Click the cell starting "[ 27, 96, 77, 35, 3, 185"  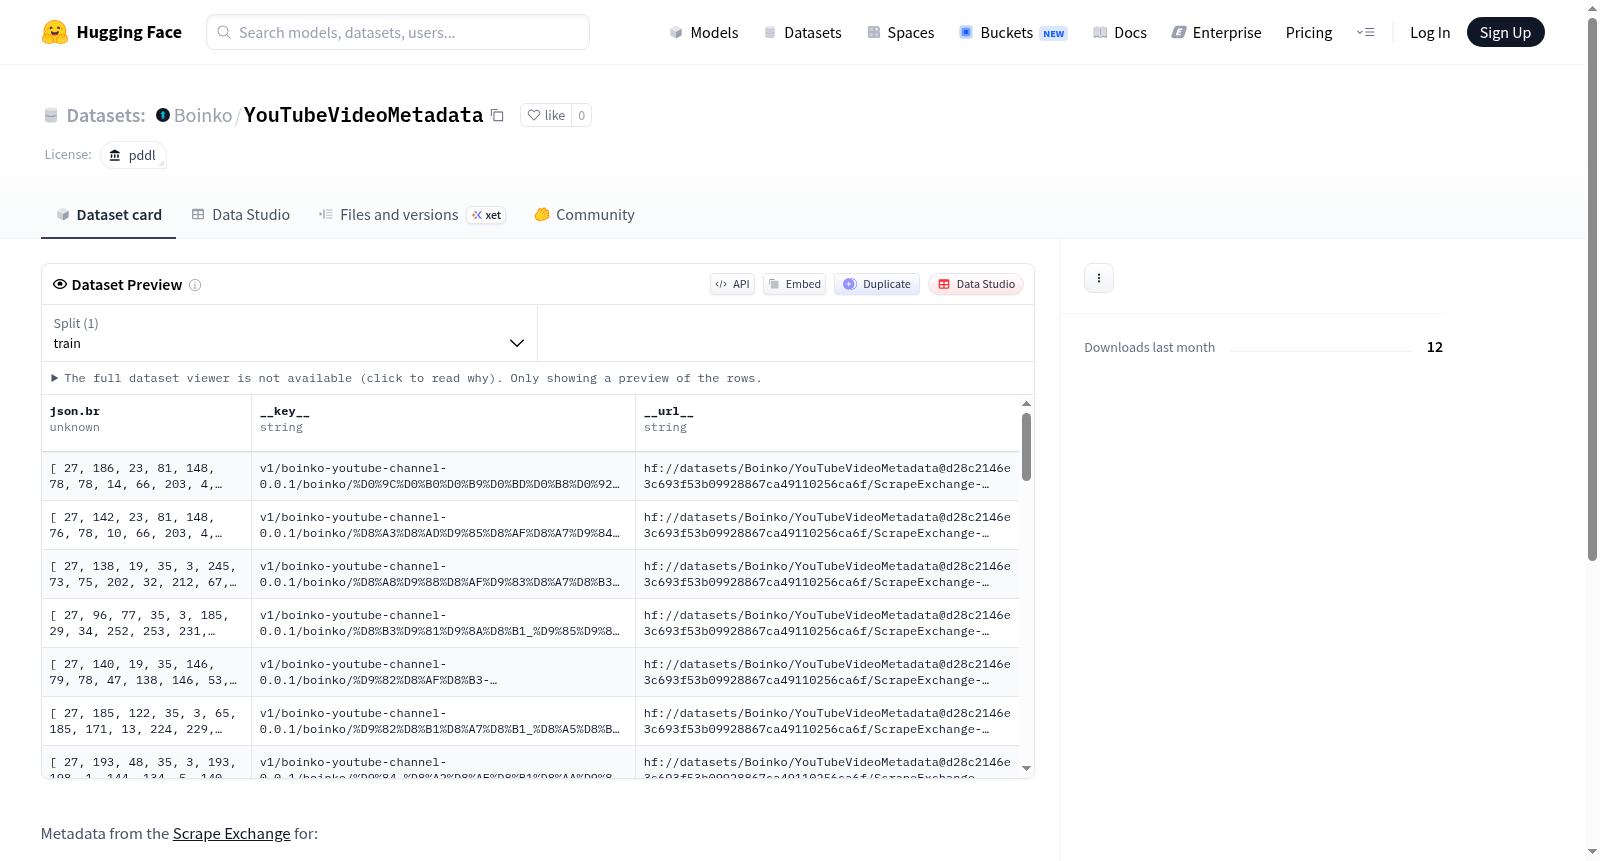[x=146, y=623]
